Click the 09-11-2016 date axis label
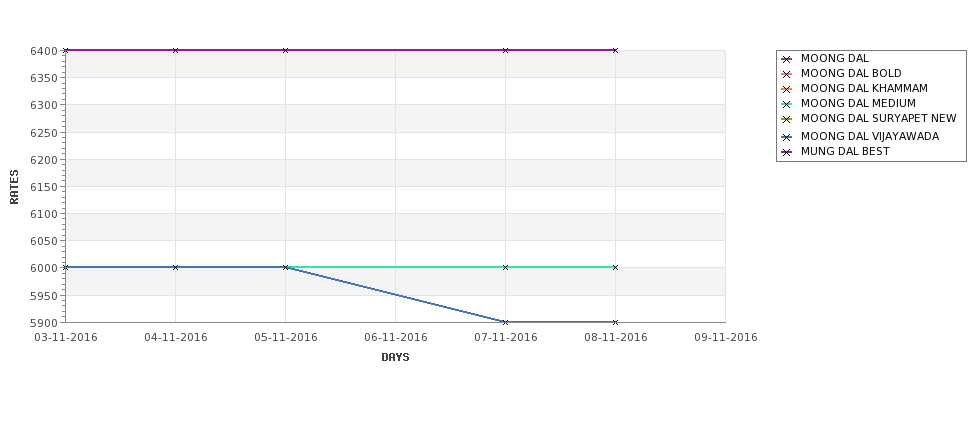Screen dimensions: 975x429 (726, 337)
